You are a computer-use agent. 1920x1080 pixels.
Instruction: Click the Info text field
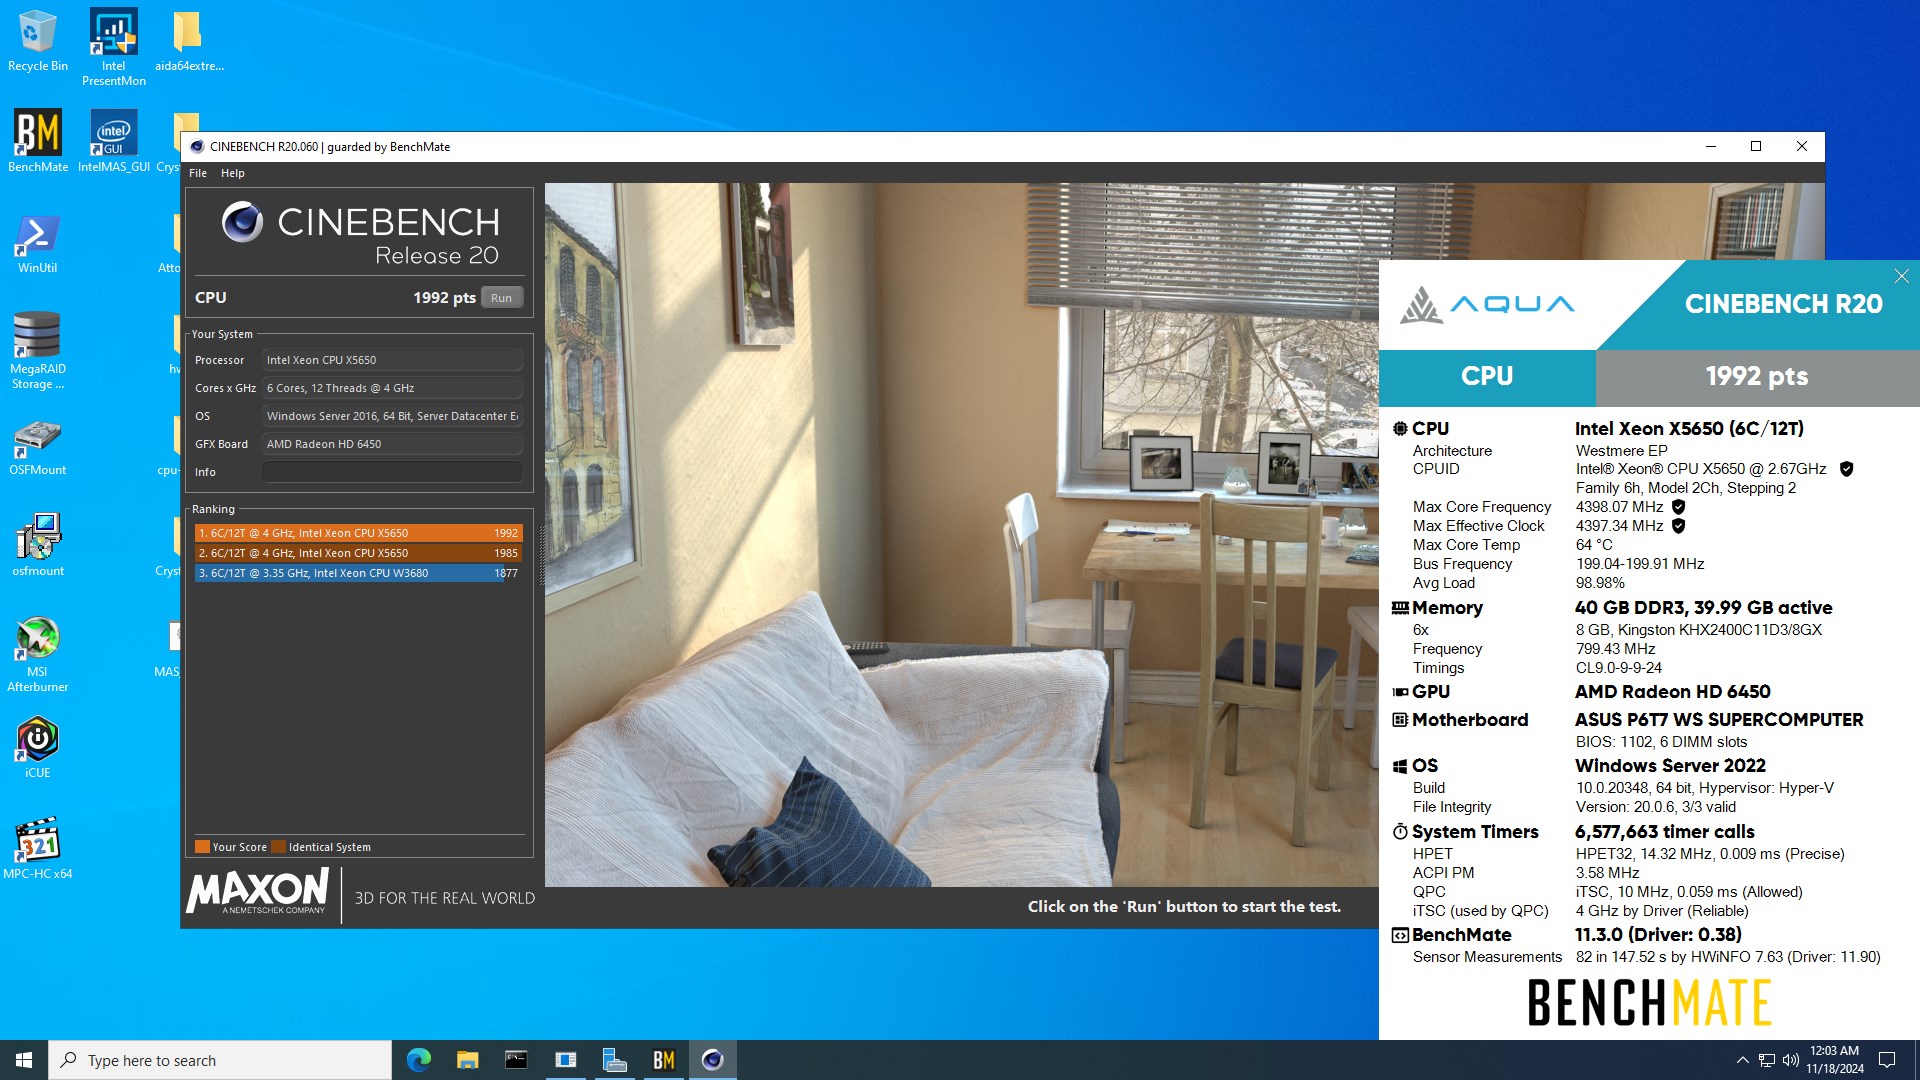click(x=392, y=472)
